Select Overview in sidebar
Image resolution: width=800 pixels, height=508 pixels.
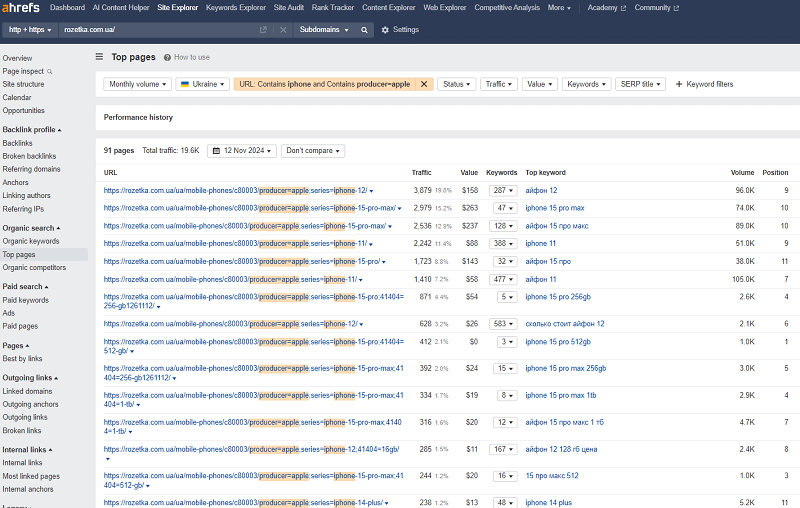pos(17,59)
